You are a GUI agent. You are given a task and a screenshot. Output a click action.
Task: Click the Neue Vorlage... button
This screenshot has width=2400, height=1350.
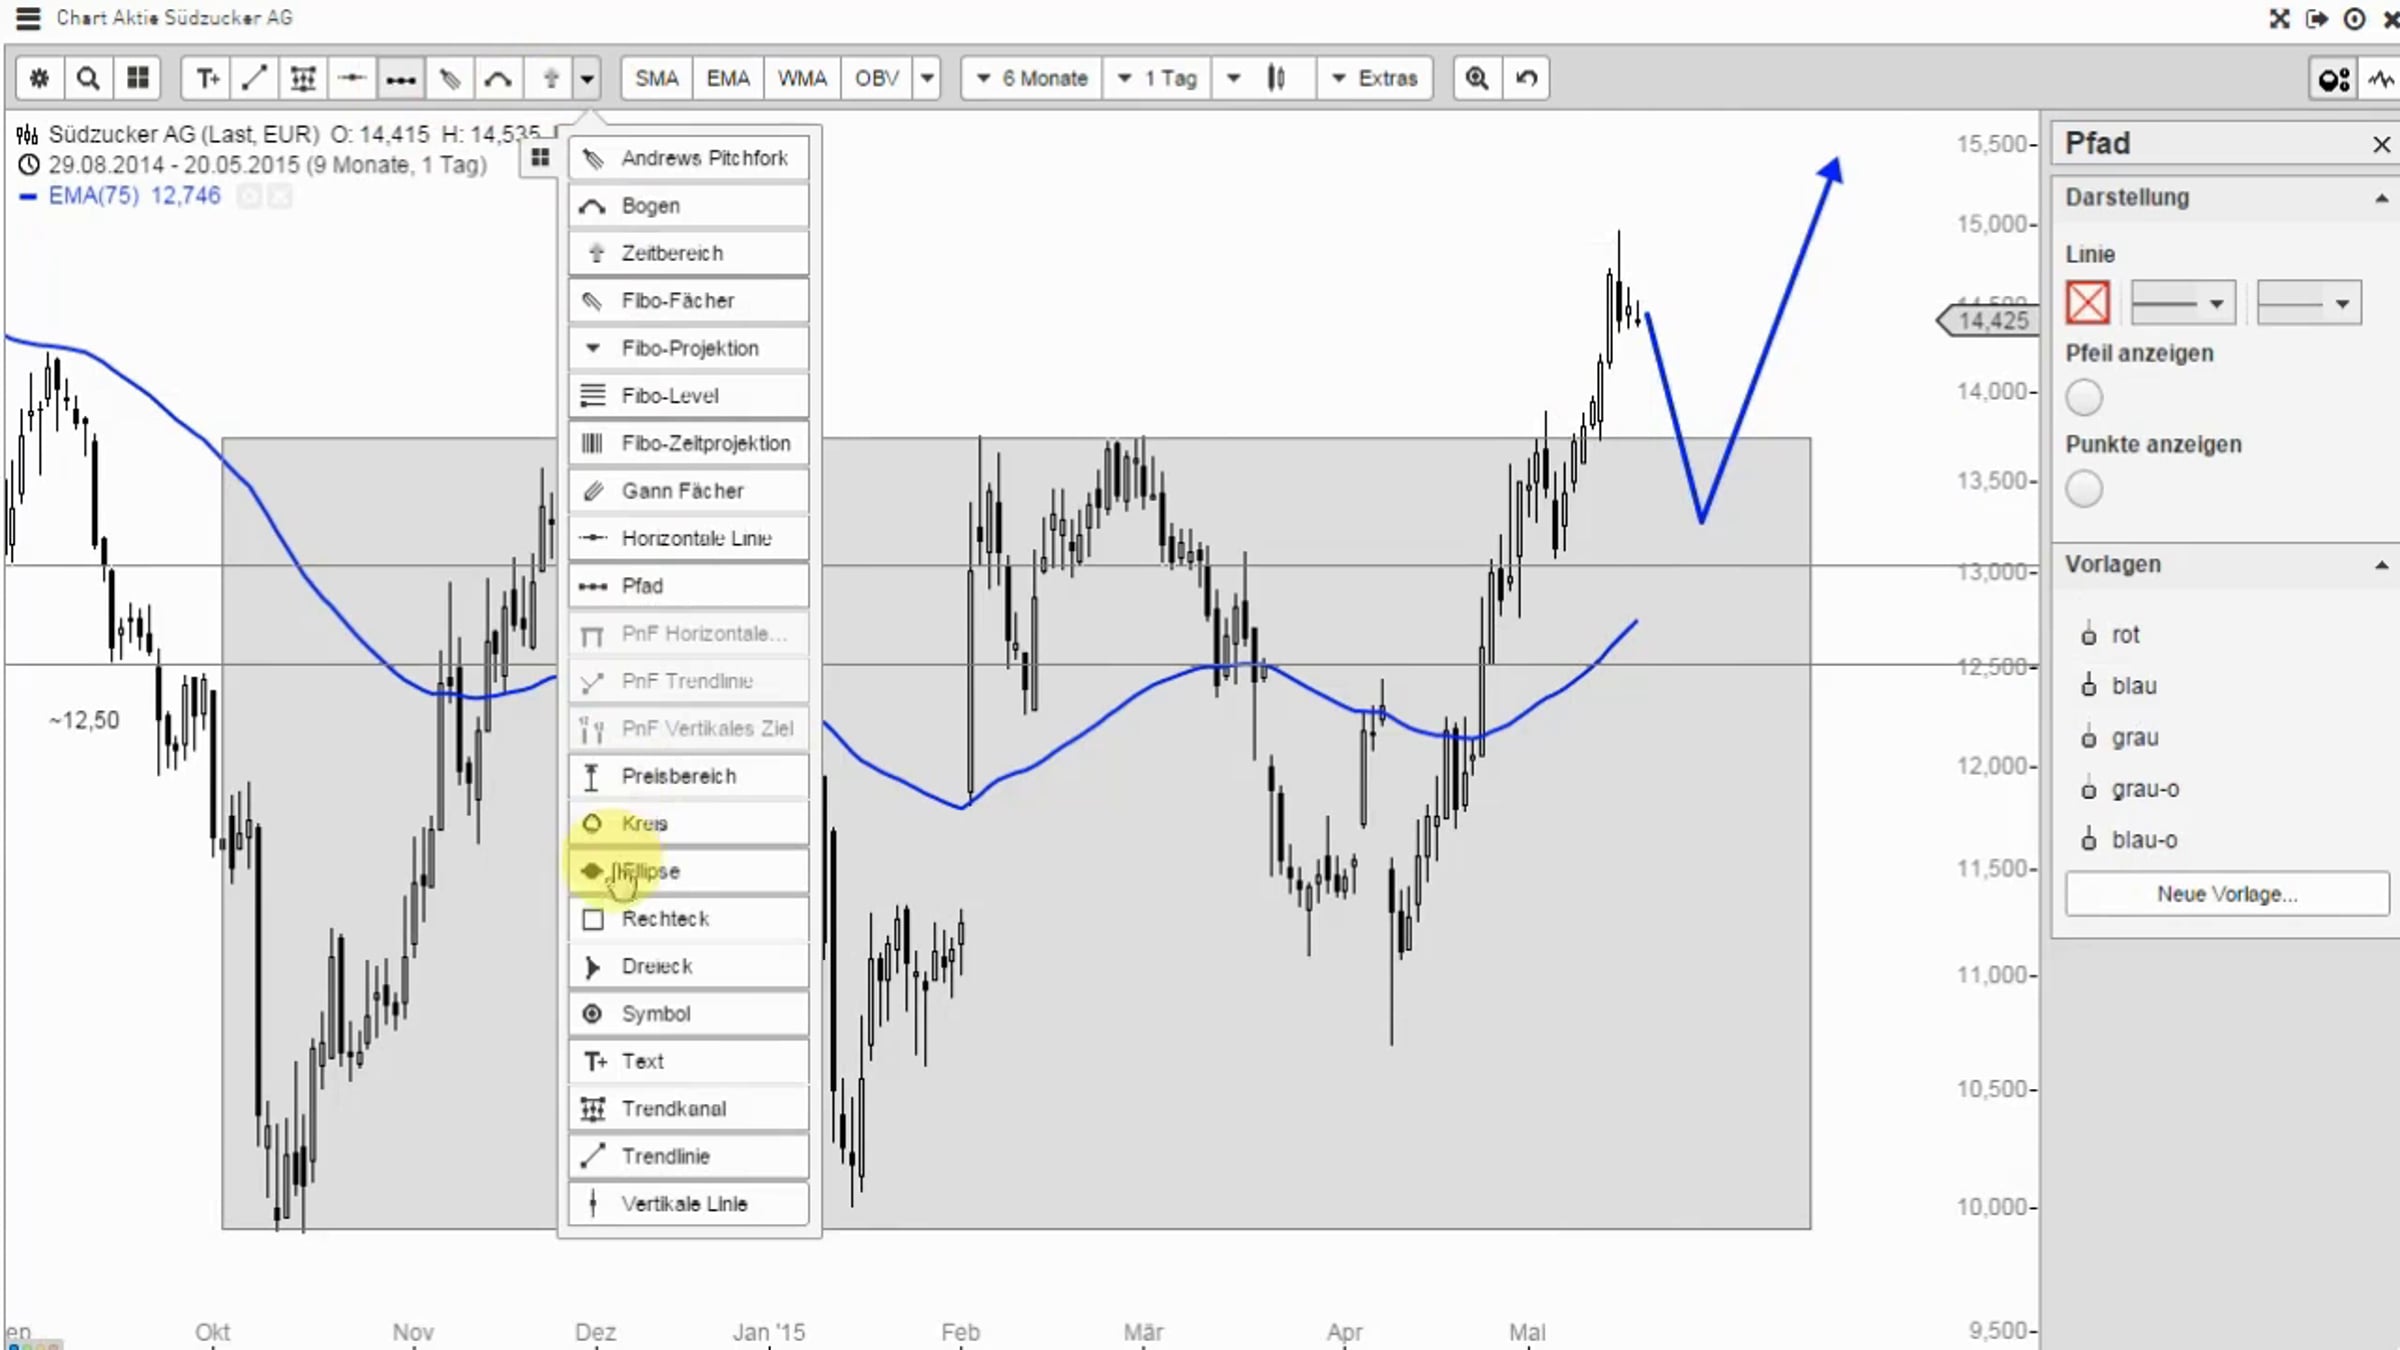click(x=2227, y=894)
